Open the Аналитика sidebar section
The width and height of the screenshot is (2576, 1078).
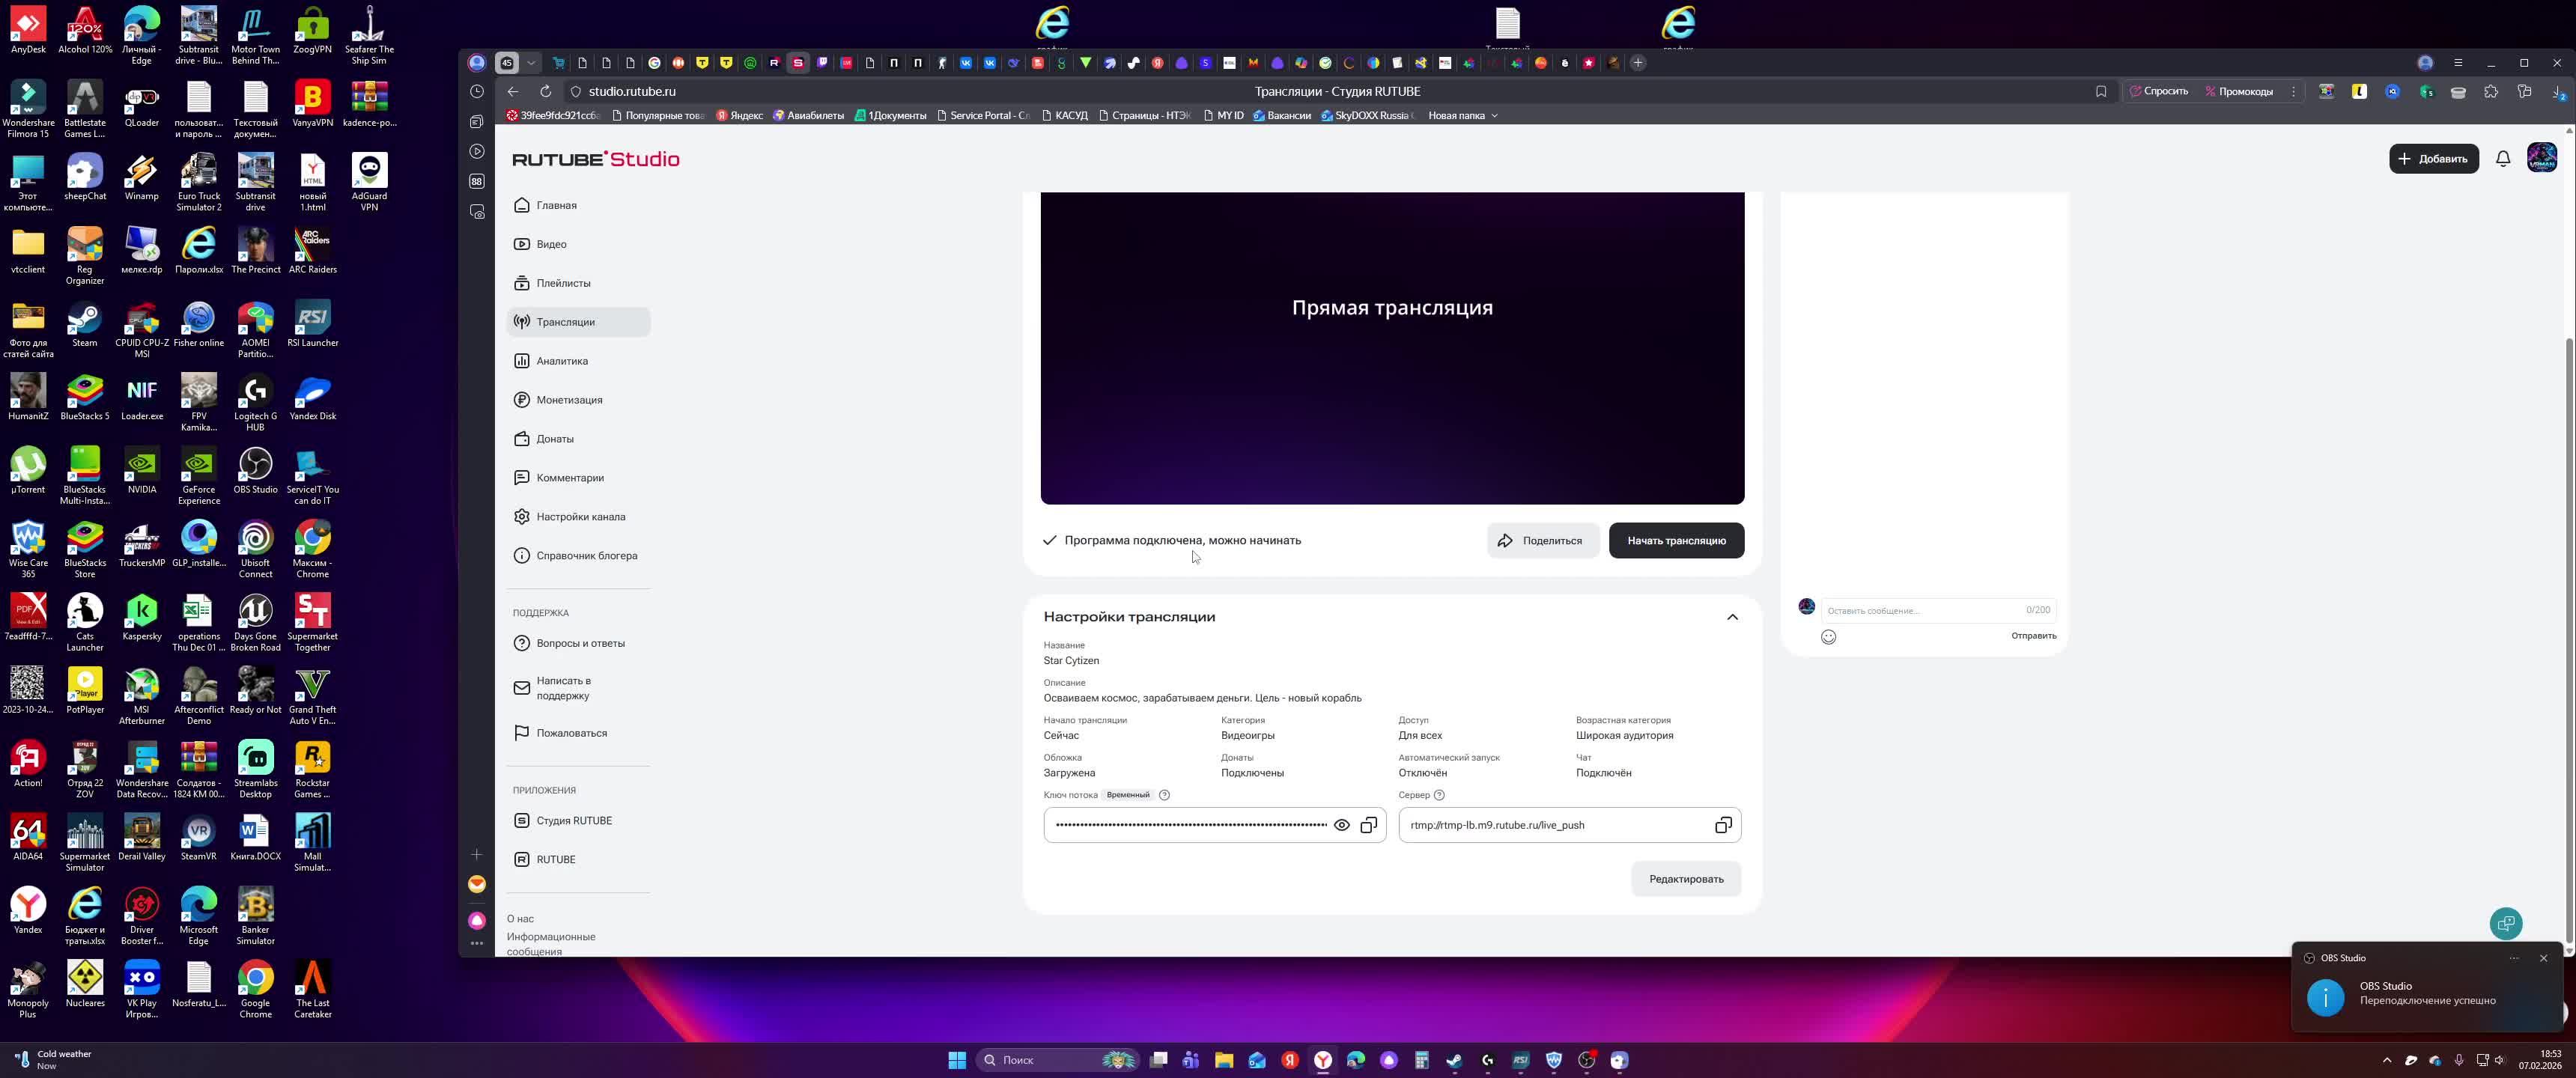[x=562, y=361]
